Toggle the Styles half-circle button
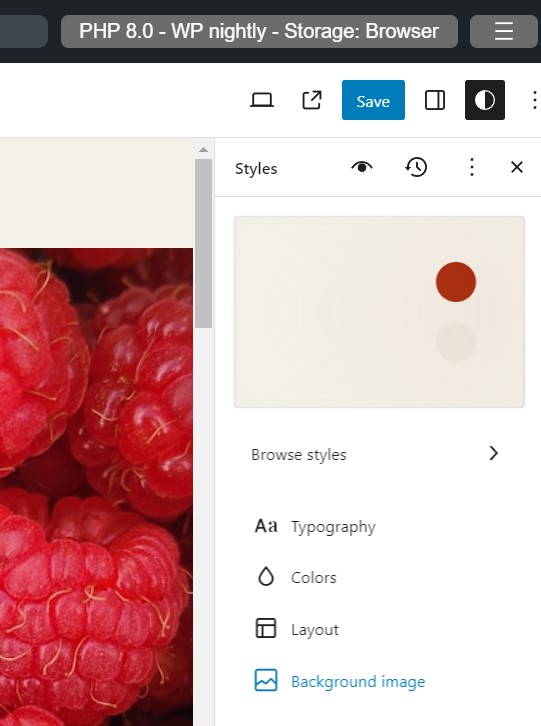This screenshot has height=726, width=541. click(484, 100)
